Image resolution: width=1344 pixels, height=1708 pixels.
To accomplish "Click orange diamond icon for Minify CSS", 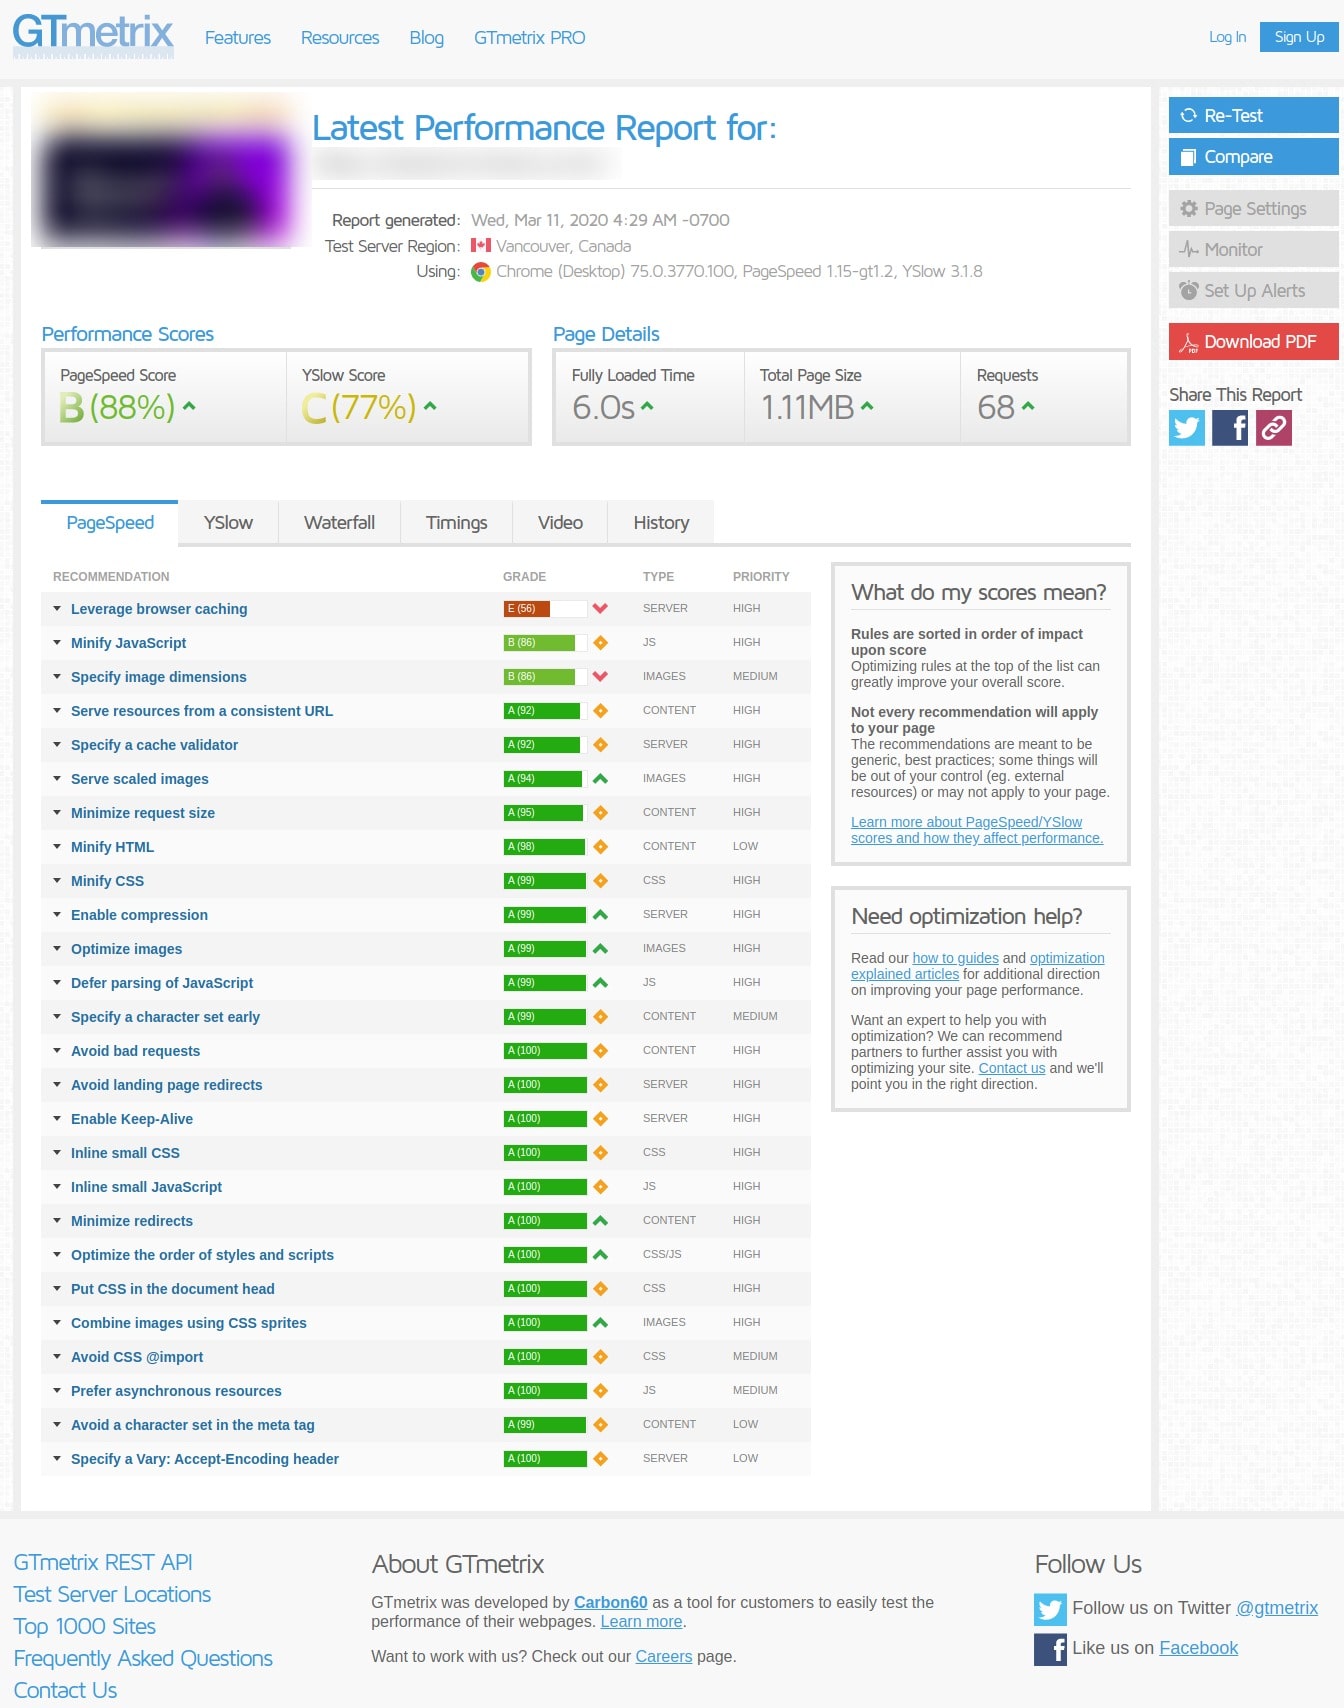I will tap(600, 880).
